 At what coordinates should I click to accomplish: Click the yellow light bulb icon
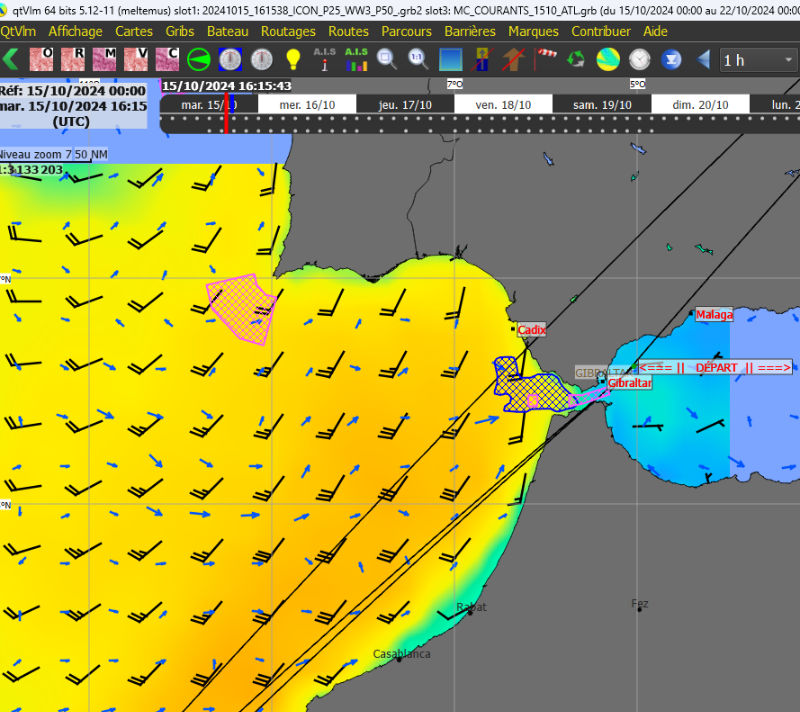tap(293, 60)
